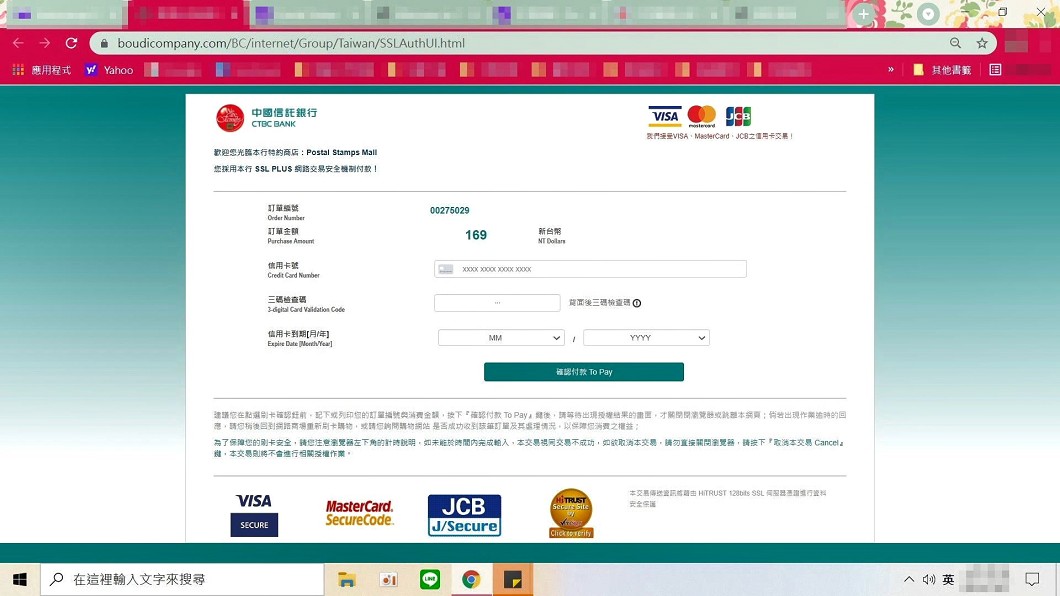
Task: Open a new browser tab with plus
Action: click(x=863, y=14)
